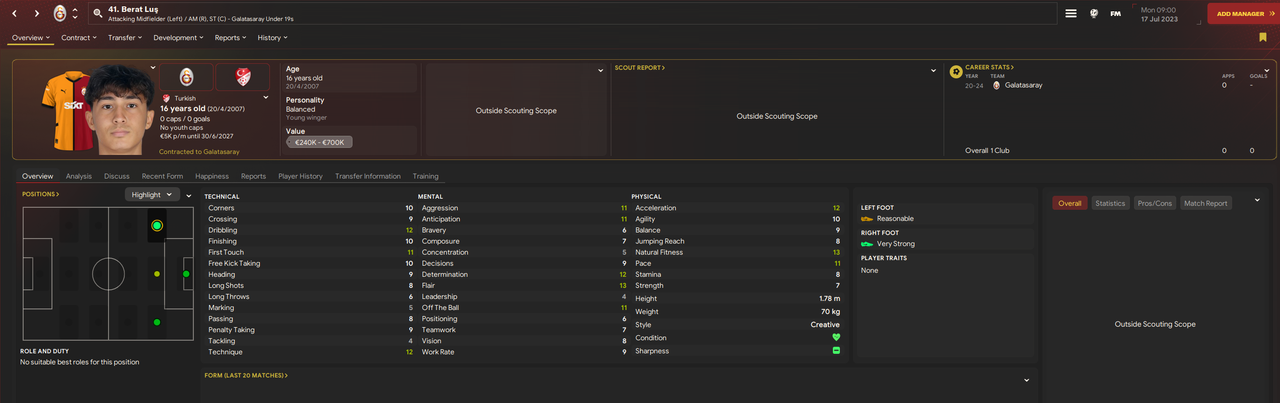
Task: Switch to the Discuss tab
Action: pyautogui.click(x=117, y=176)
